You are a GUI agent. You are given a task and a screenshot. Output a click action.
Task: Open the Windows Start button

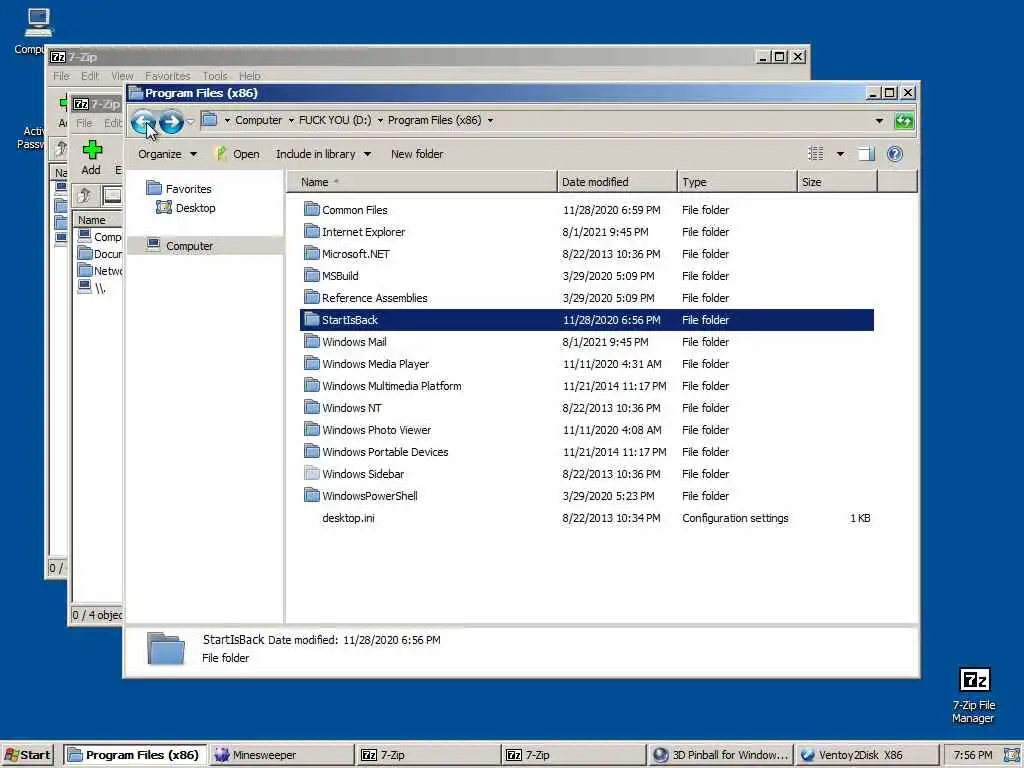click(x=27, y=755)
